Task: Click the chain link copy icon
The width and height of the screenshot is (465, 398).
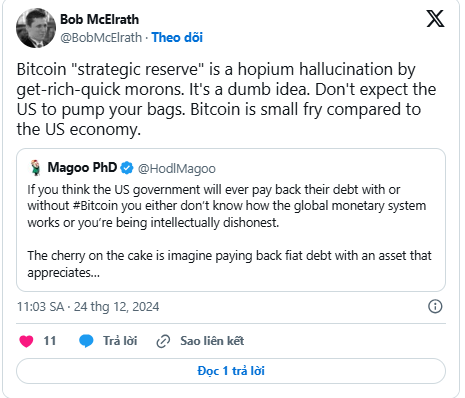Action: (x=163, y=341)
